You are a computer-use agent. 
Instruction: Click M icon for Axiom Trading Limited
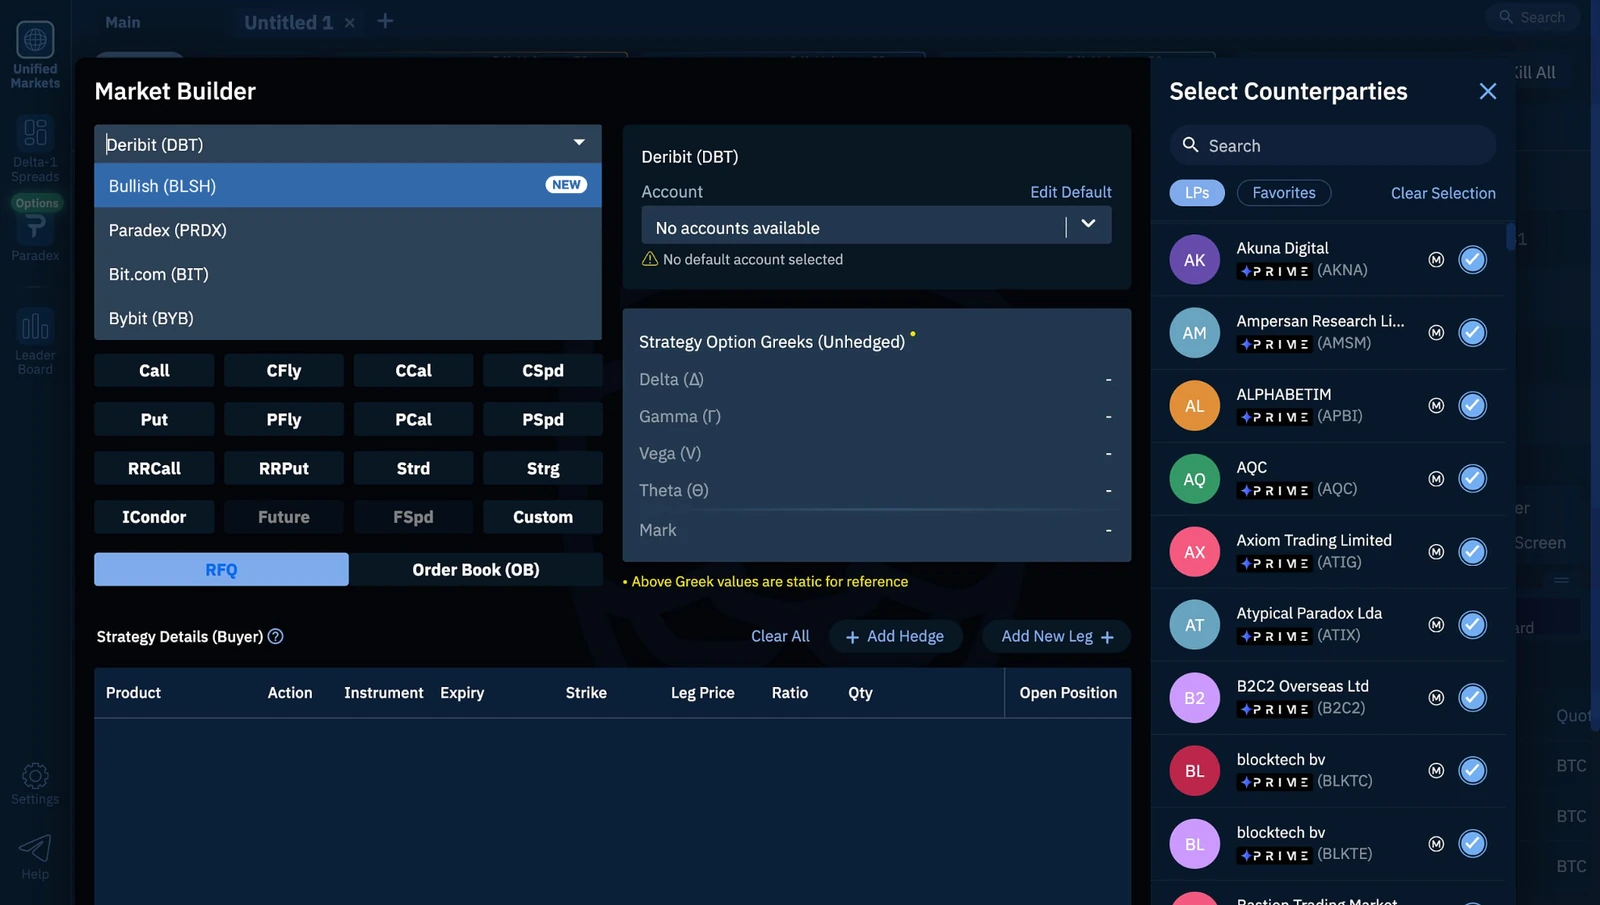pos(1436,552)
